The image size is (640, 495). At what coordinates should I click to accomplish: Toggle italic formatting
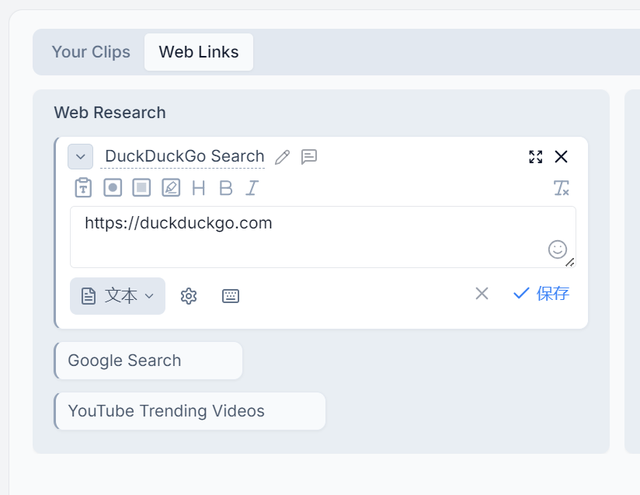click(252, 188)
